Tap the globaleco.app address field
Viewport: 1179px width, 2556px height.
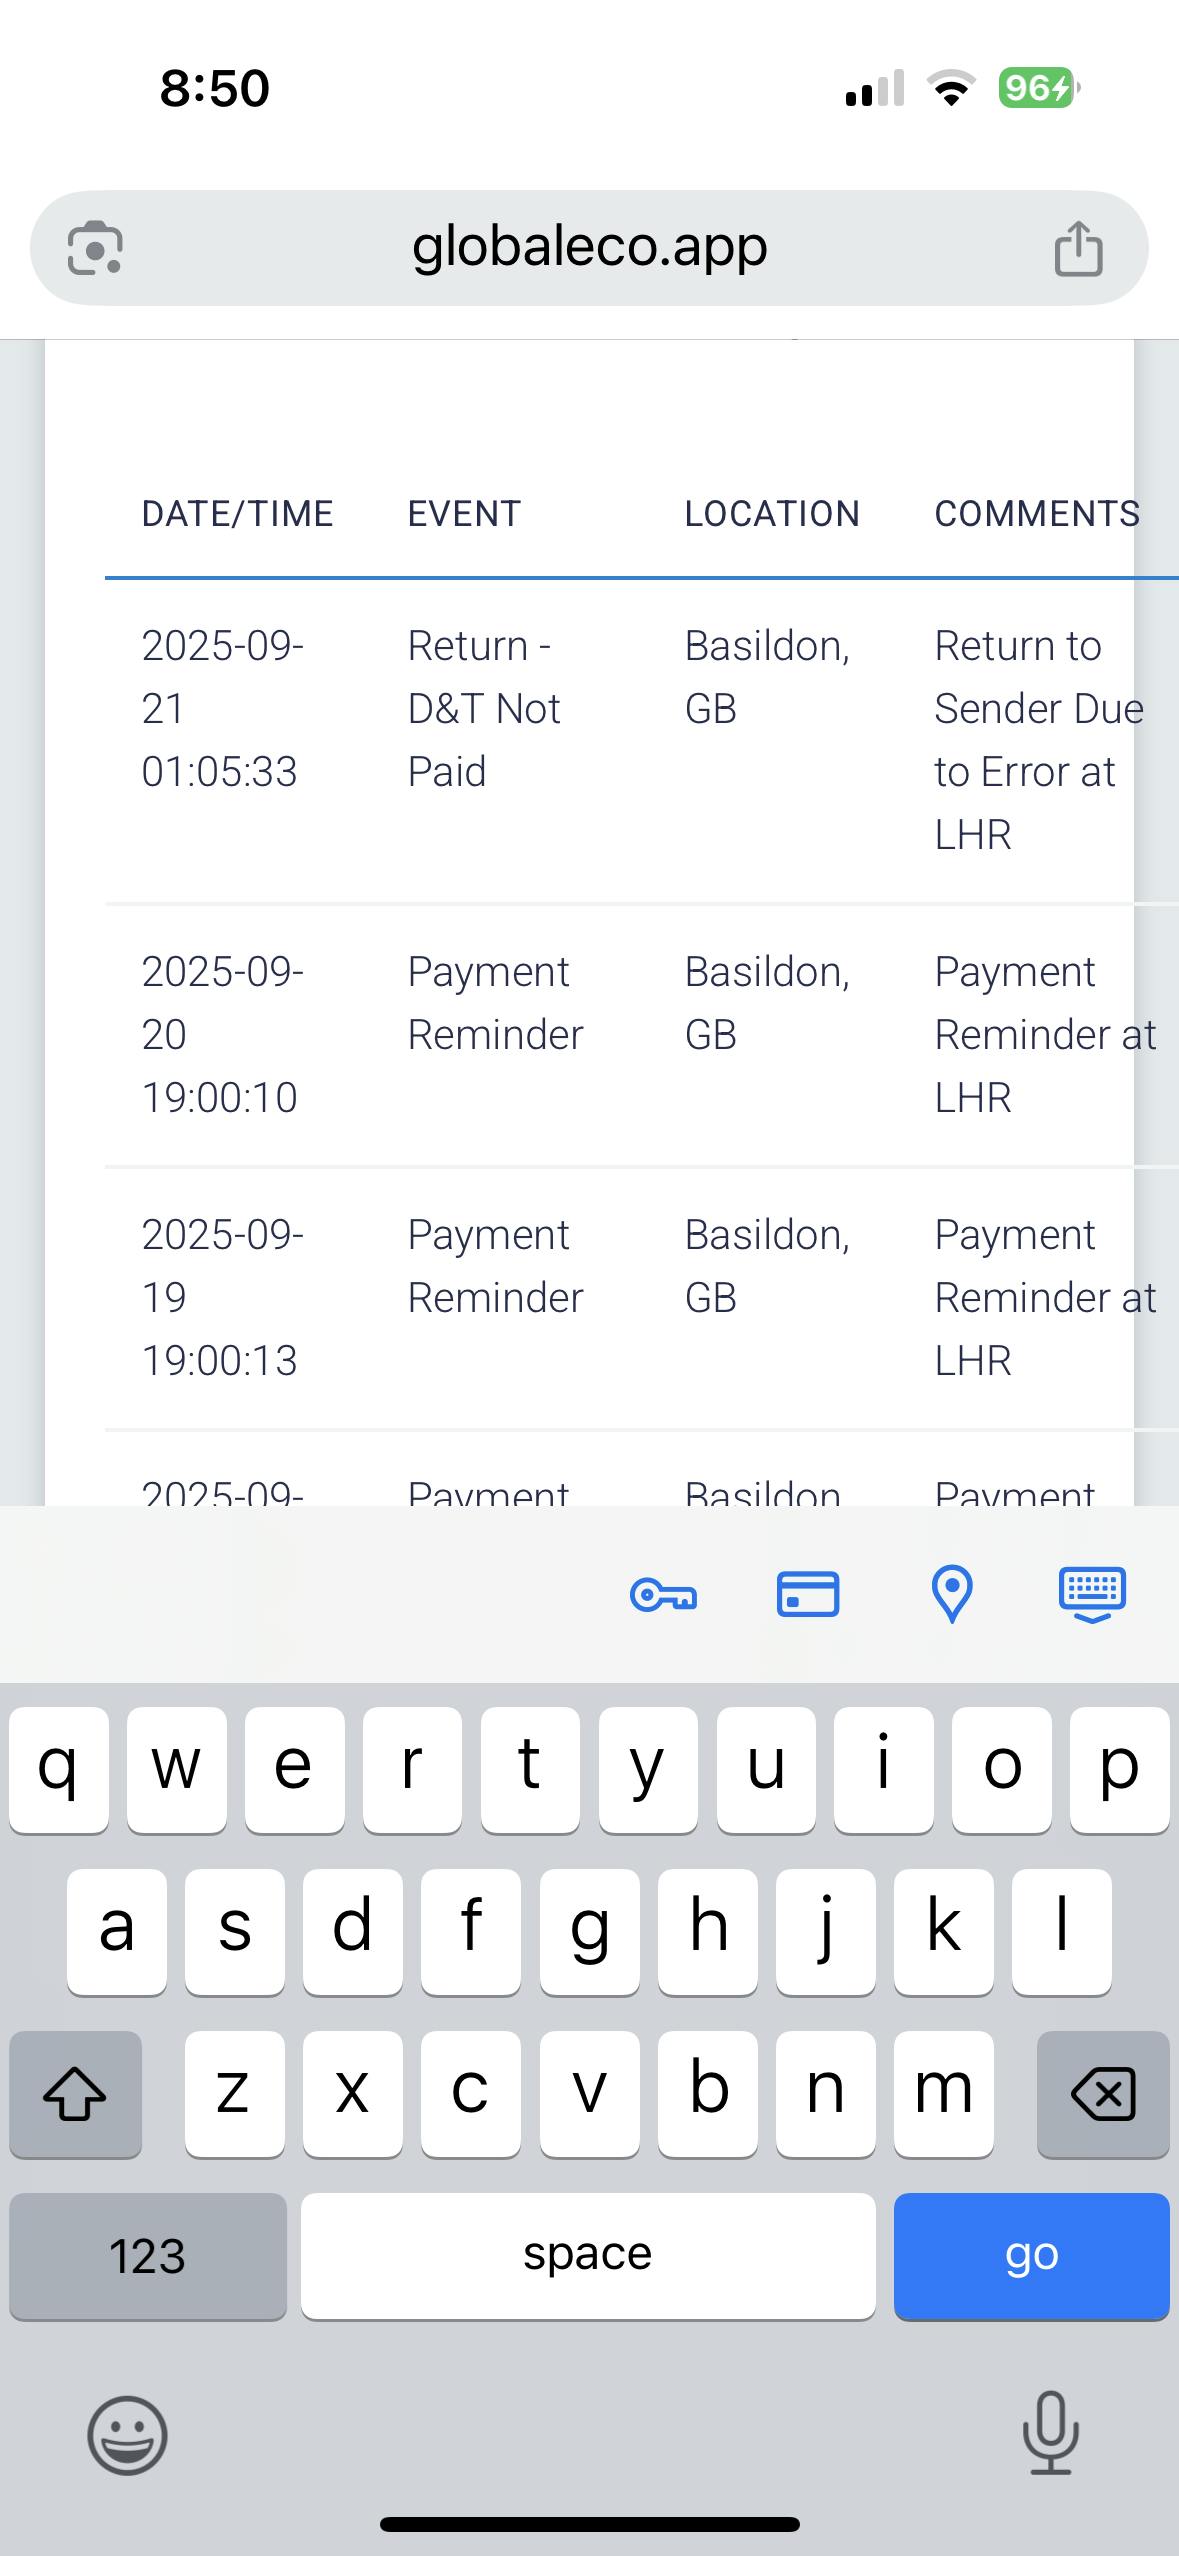[589, 247]
